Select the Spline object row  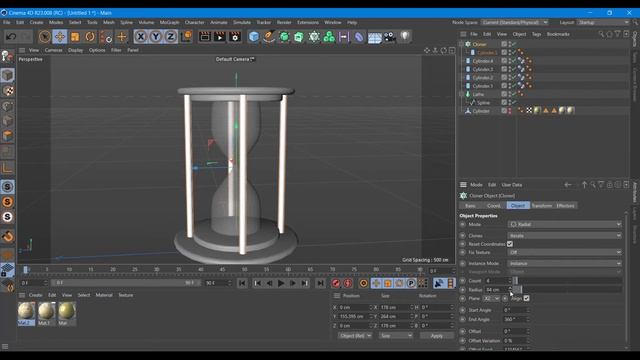coord(483,102)
